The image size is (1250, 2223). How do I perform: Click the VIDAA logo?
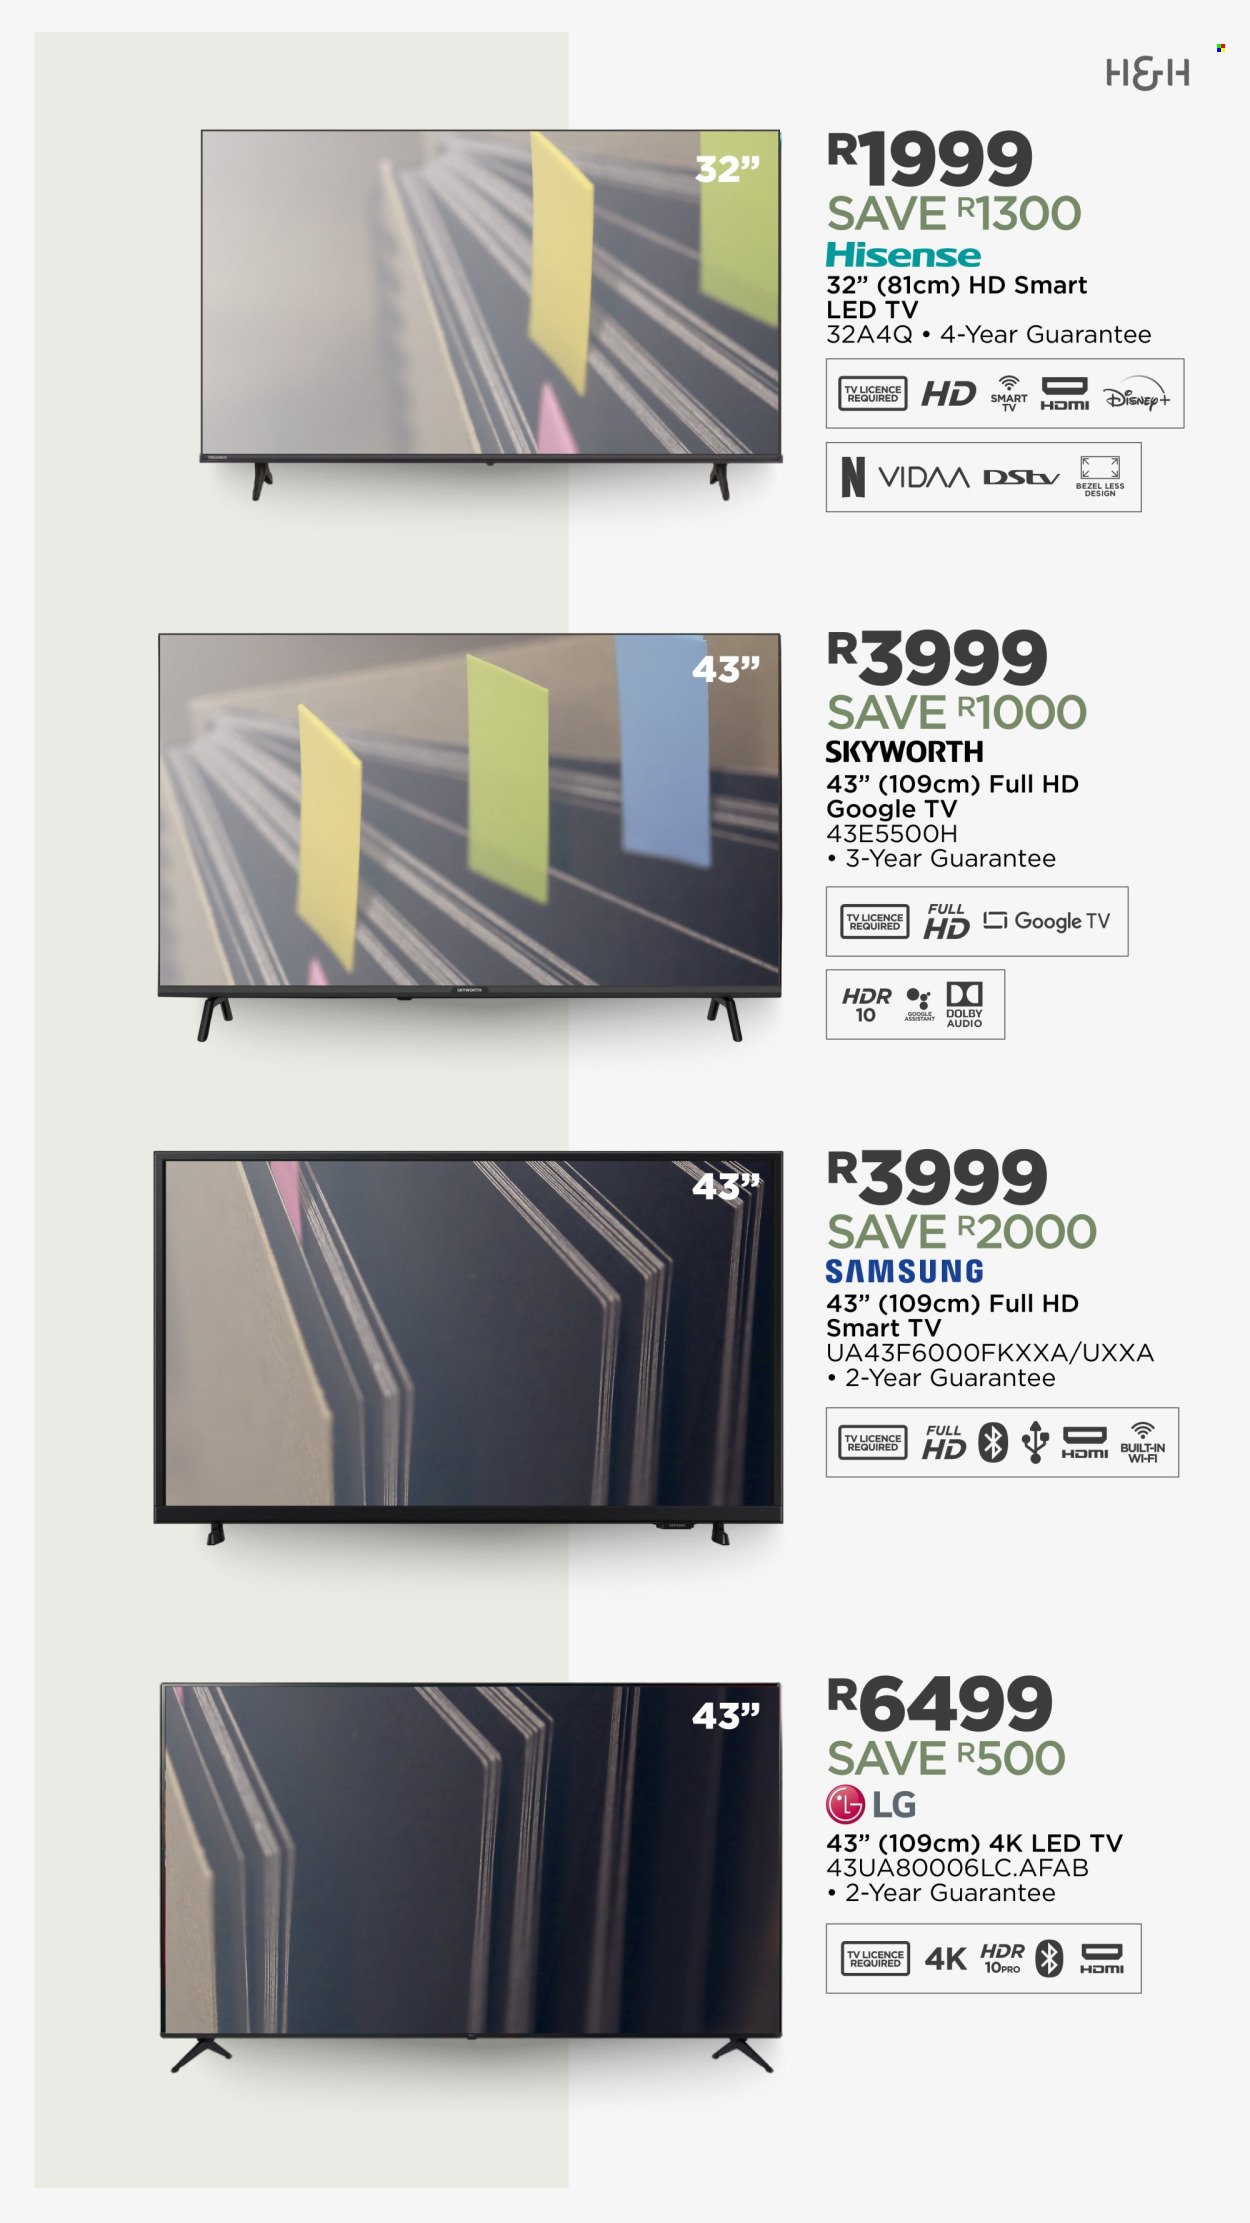click(x=923, y=477)
